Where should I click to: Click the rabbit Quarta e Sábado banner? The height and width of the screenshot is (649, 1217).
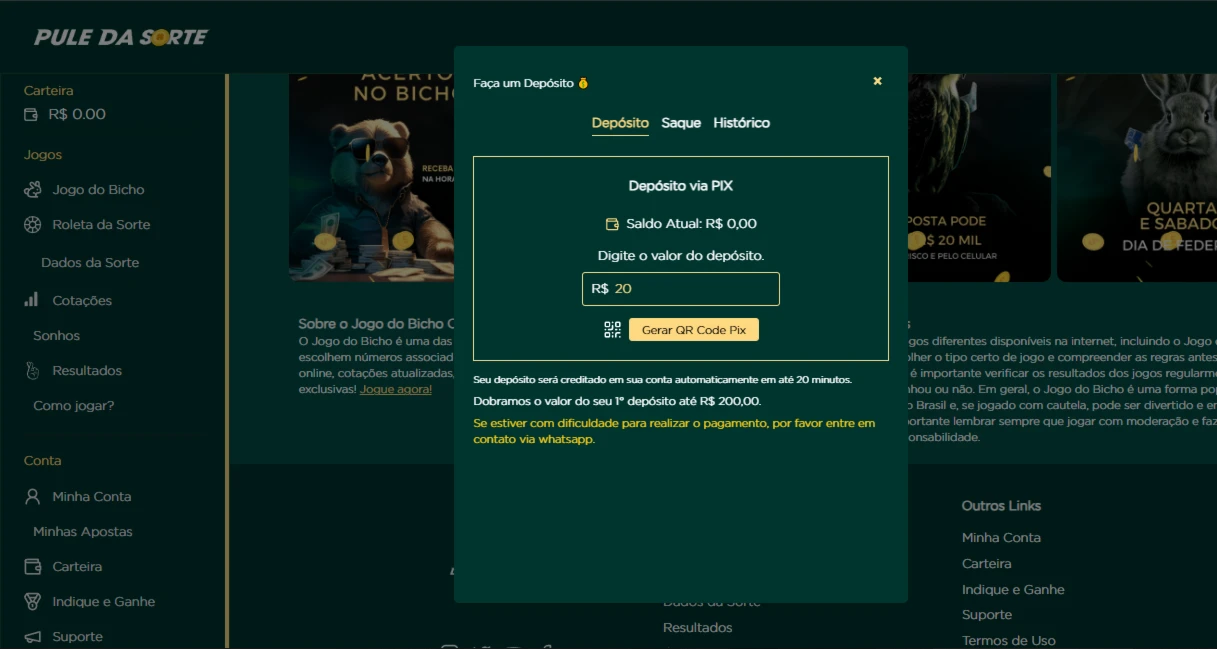click(x=1137, y=178)
